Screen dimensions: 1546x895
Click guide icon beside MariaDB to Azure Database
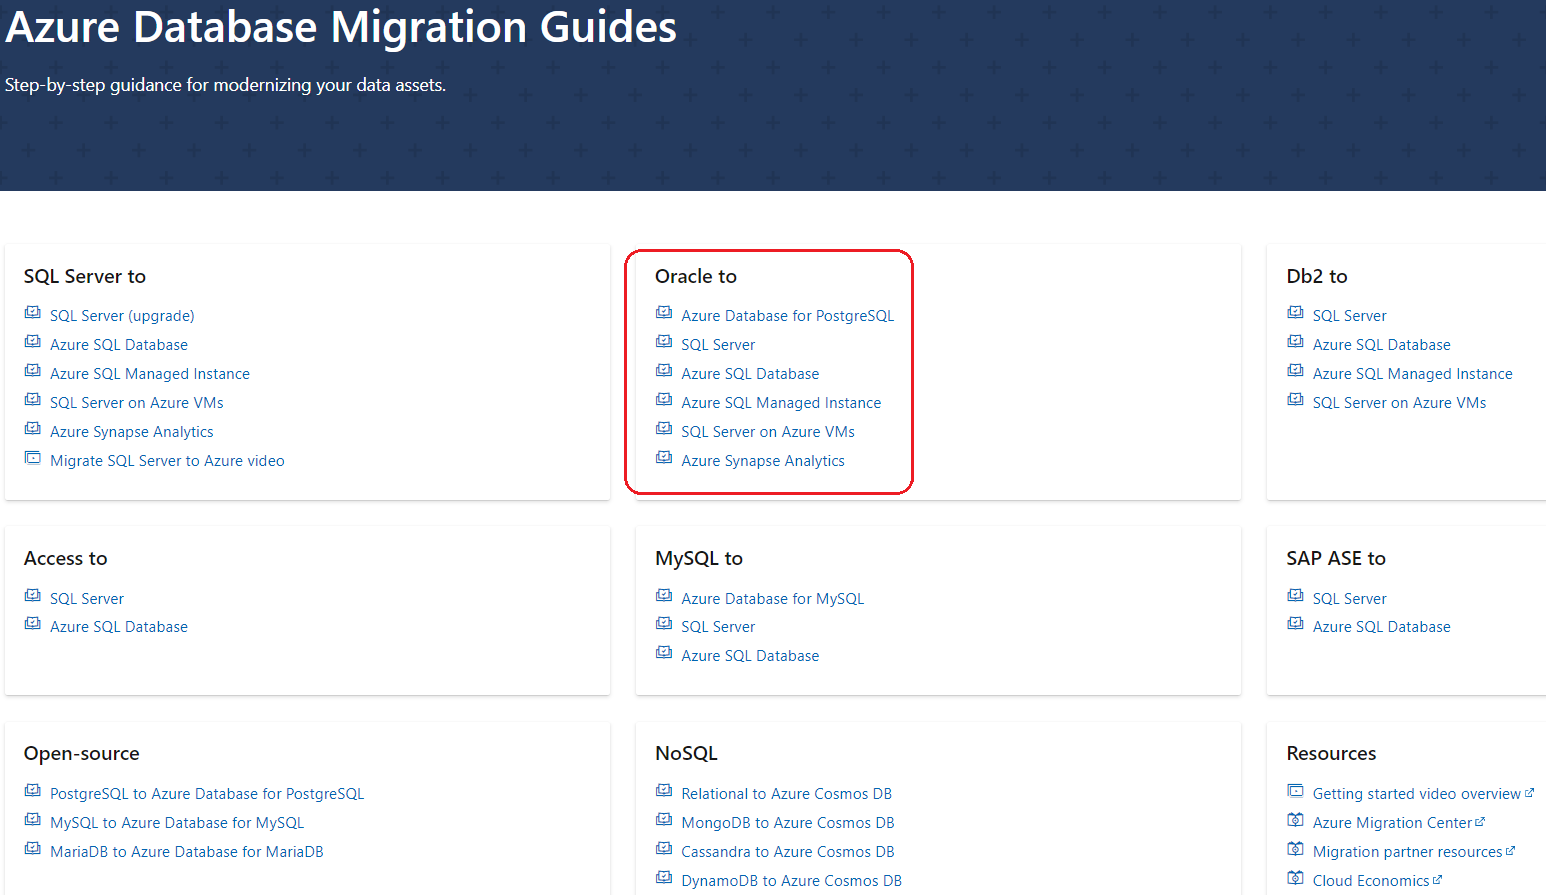pyautogui.click(x=33, y=849)
